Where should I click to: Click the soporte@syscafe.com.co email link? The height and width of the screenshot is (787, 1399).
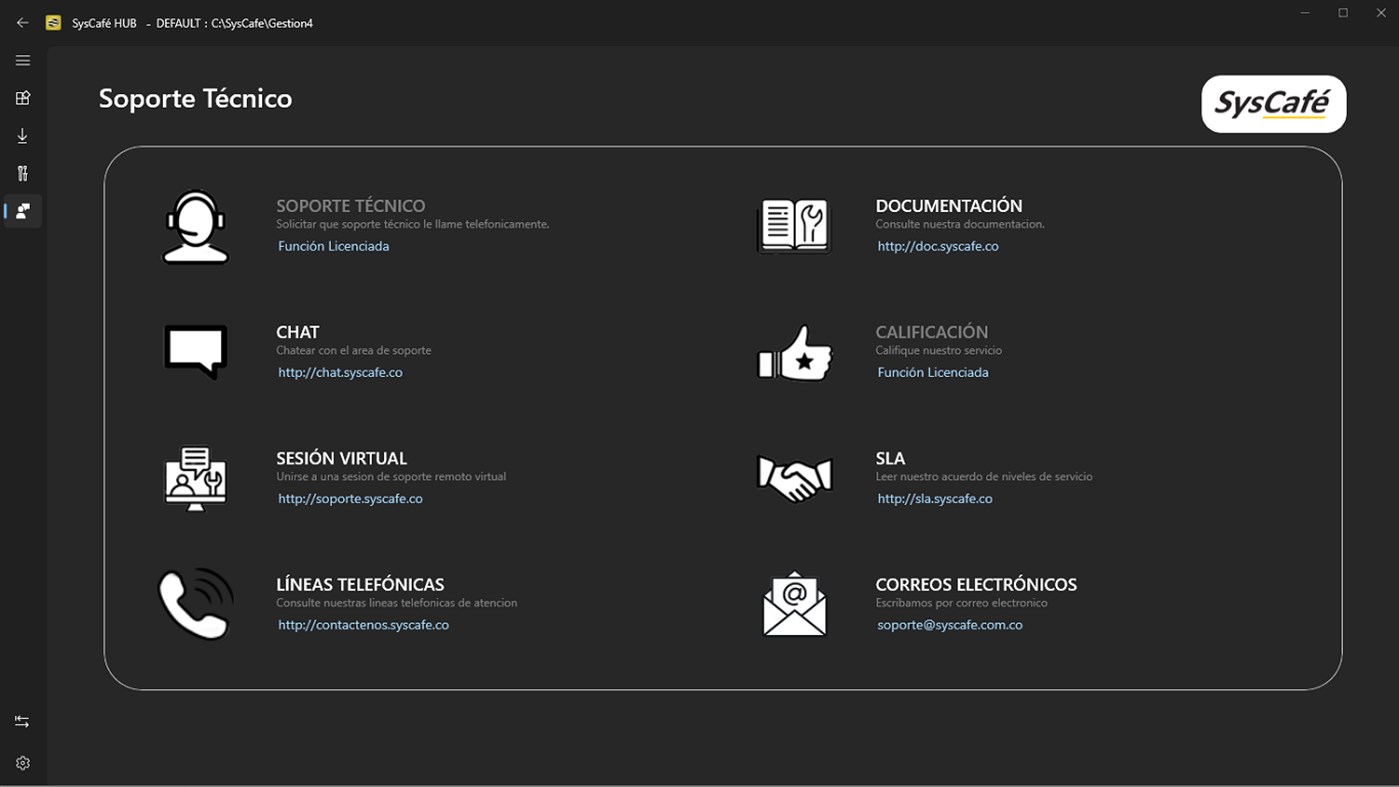[949, 624]
